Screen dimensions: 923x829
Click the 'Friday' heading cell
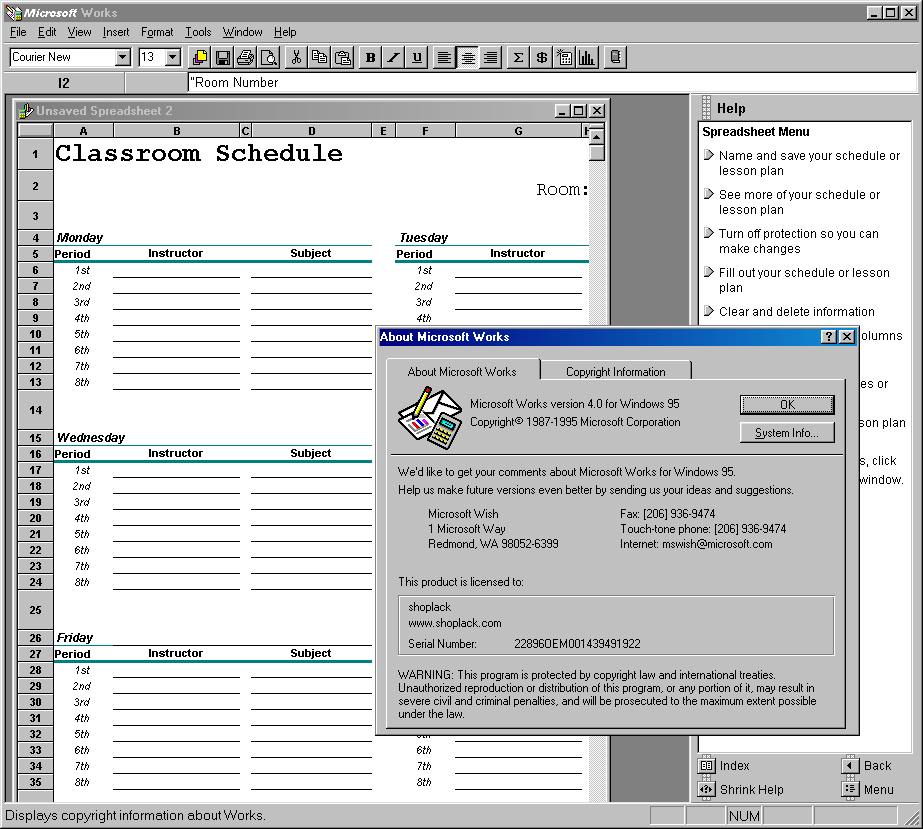click(x=75, y=638)
